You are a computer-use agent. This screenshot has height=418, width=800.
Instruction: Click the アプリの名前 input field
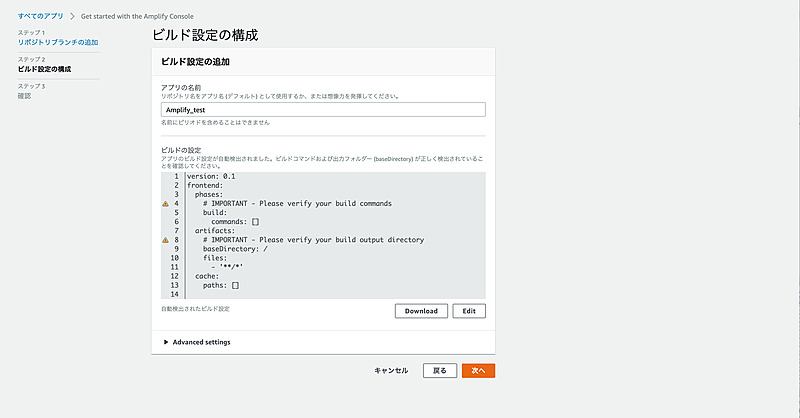[x=323, y=110]
